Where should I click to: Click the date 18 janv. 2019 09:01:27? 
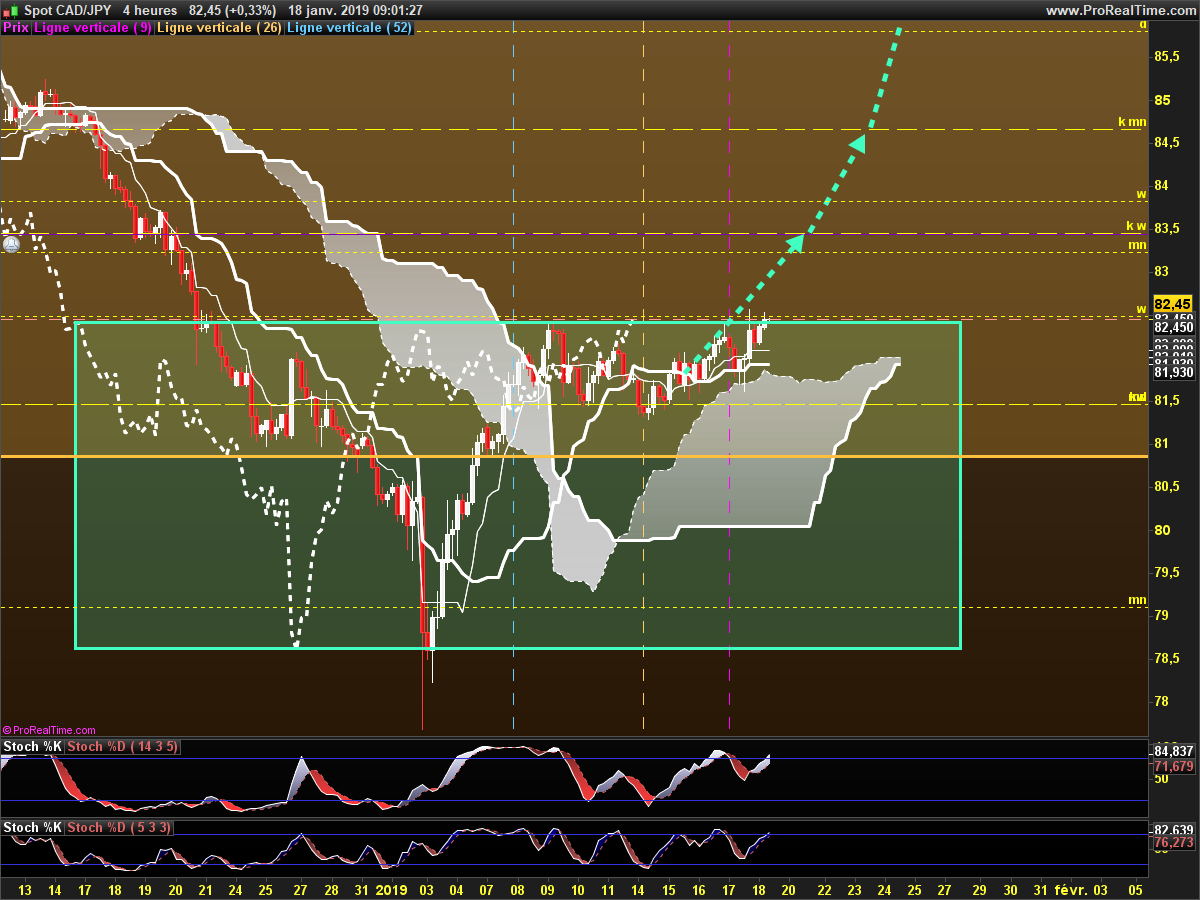pyautogui.click(x=355, y=10)
